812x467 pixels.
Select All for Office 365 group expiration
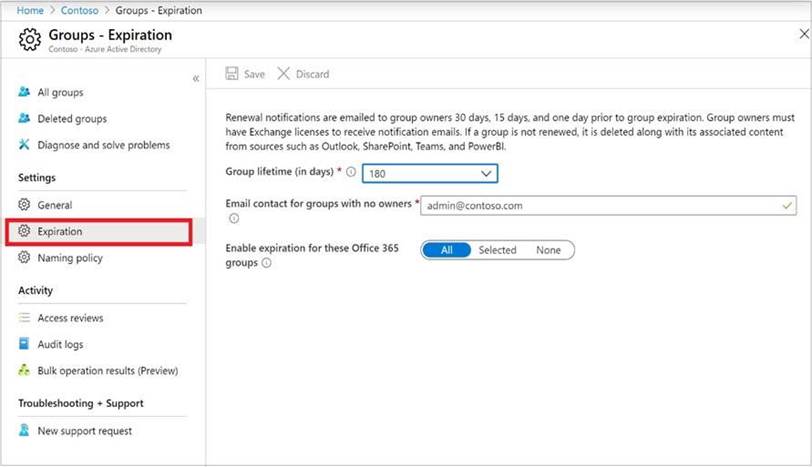pos(447,250)
